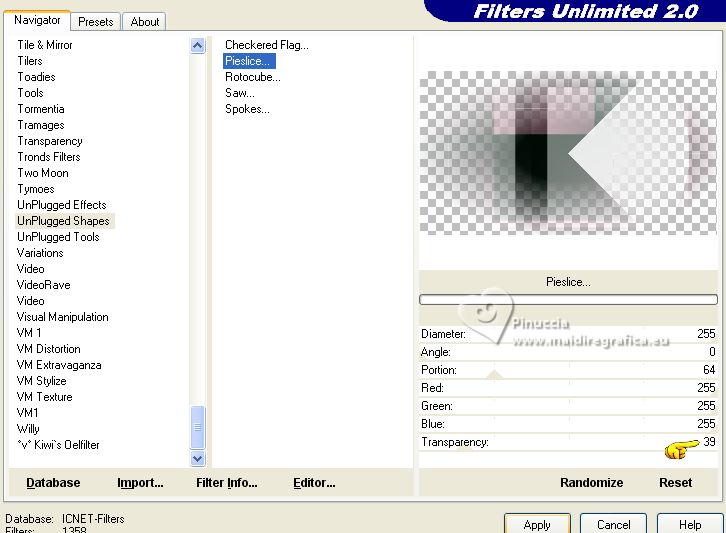
Task: Select the Tronds Filters category
Action: tap(49, 157)
